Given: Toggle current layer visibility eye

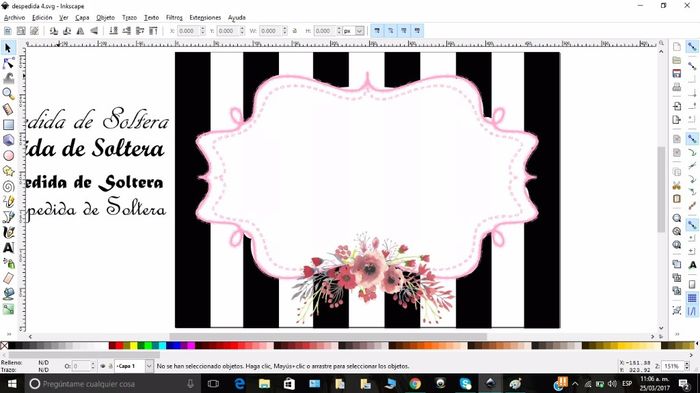Looking at the screenshot, I should click(x=103, y=366).
